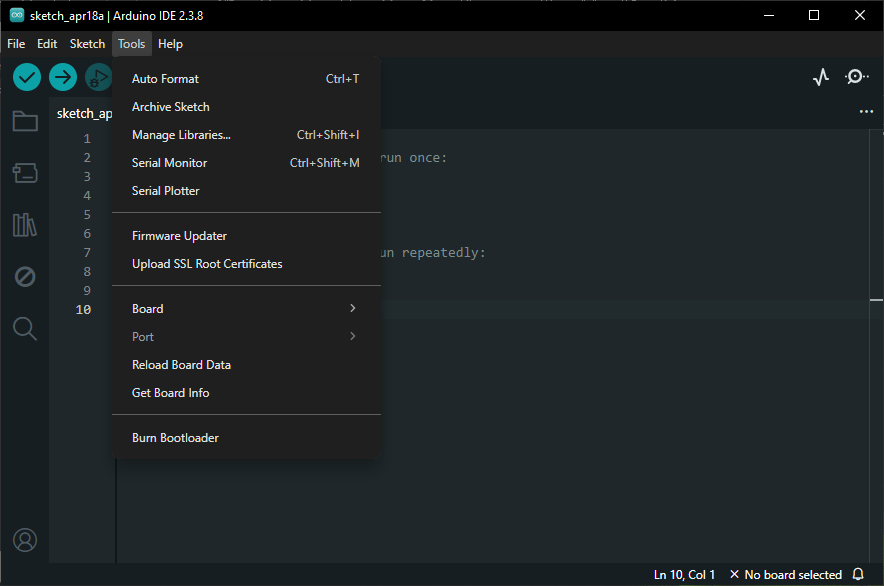Choose Manage Libraries menu entry

coord(181,135)
